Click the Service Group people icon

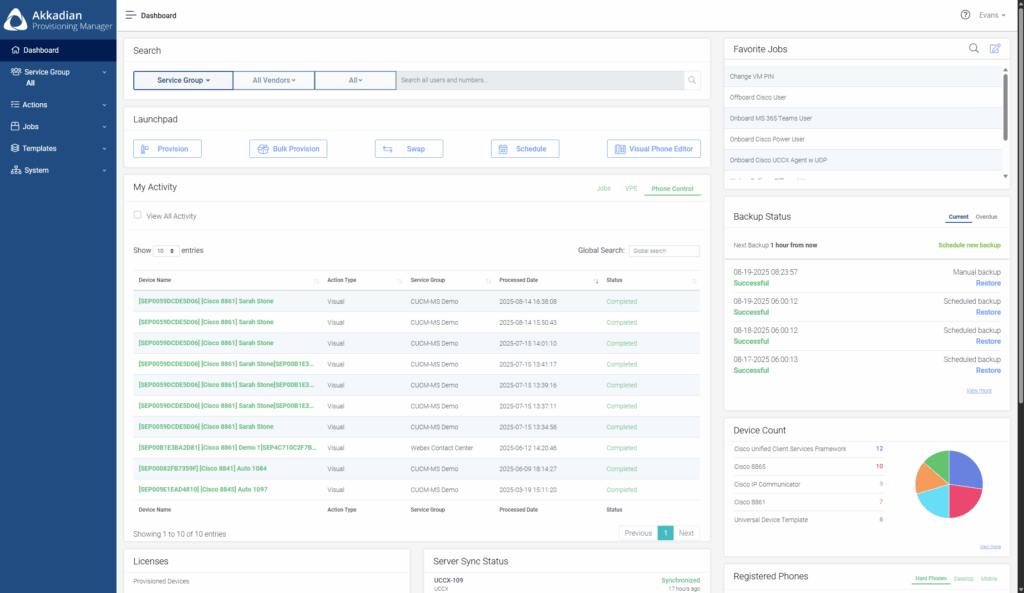[16, 72]
